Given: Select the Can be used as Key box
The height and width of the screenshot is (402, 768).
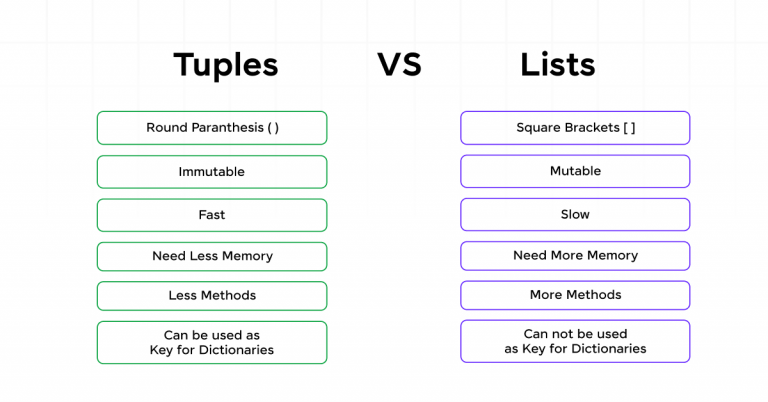Looking at the screenshot, I should point(212,342).
